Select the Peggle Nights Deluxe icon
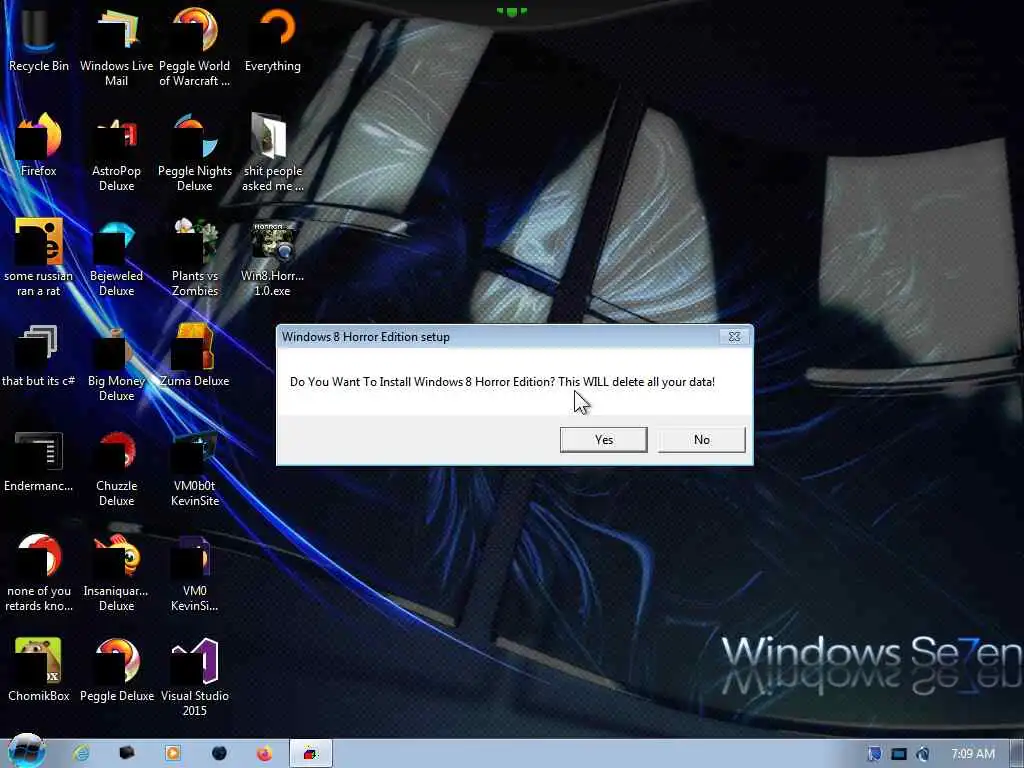The height and width of the screenshot is (768, 1024). pyautogui.click(x=195, y=152)
